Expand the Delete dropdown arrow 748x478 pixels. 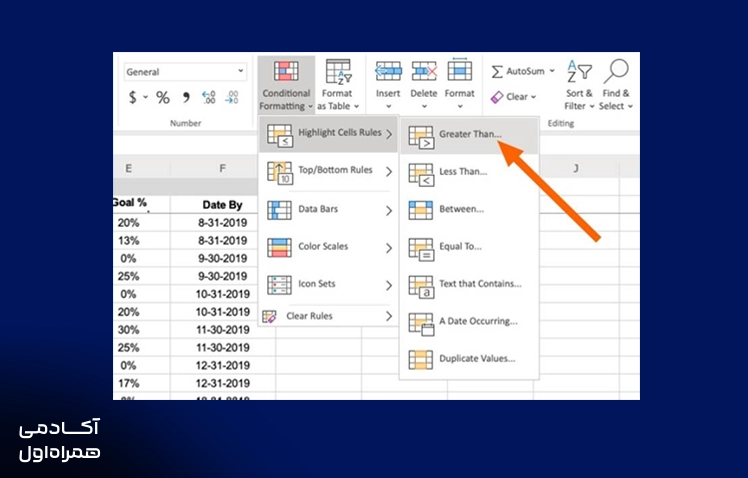[x=424, y=106]
